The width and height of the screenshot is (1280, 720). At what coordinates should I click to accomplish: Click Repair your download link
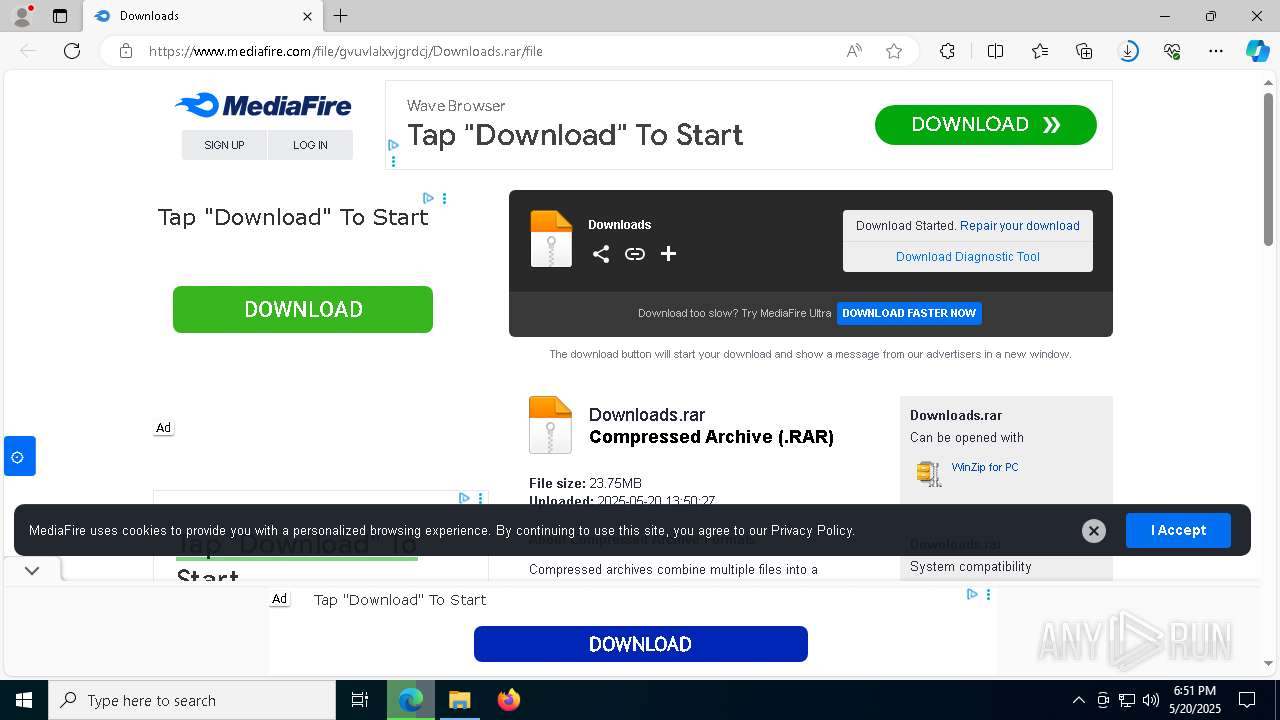(x=1020, y=226)
